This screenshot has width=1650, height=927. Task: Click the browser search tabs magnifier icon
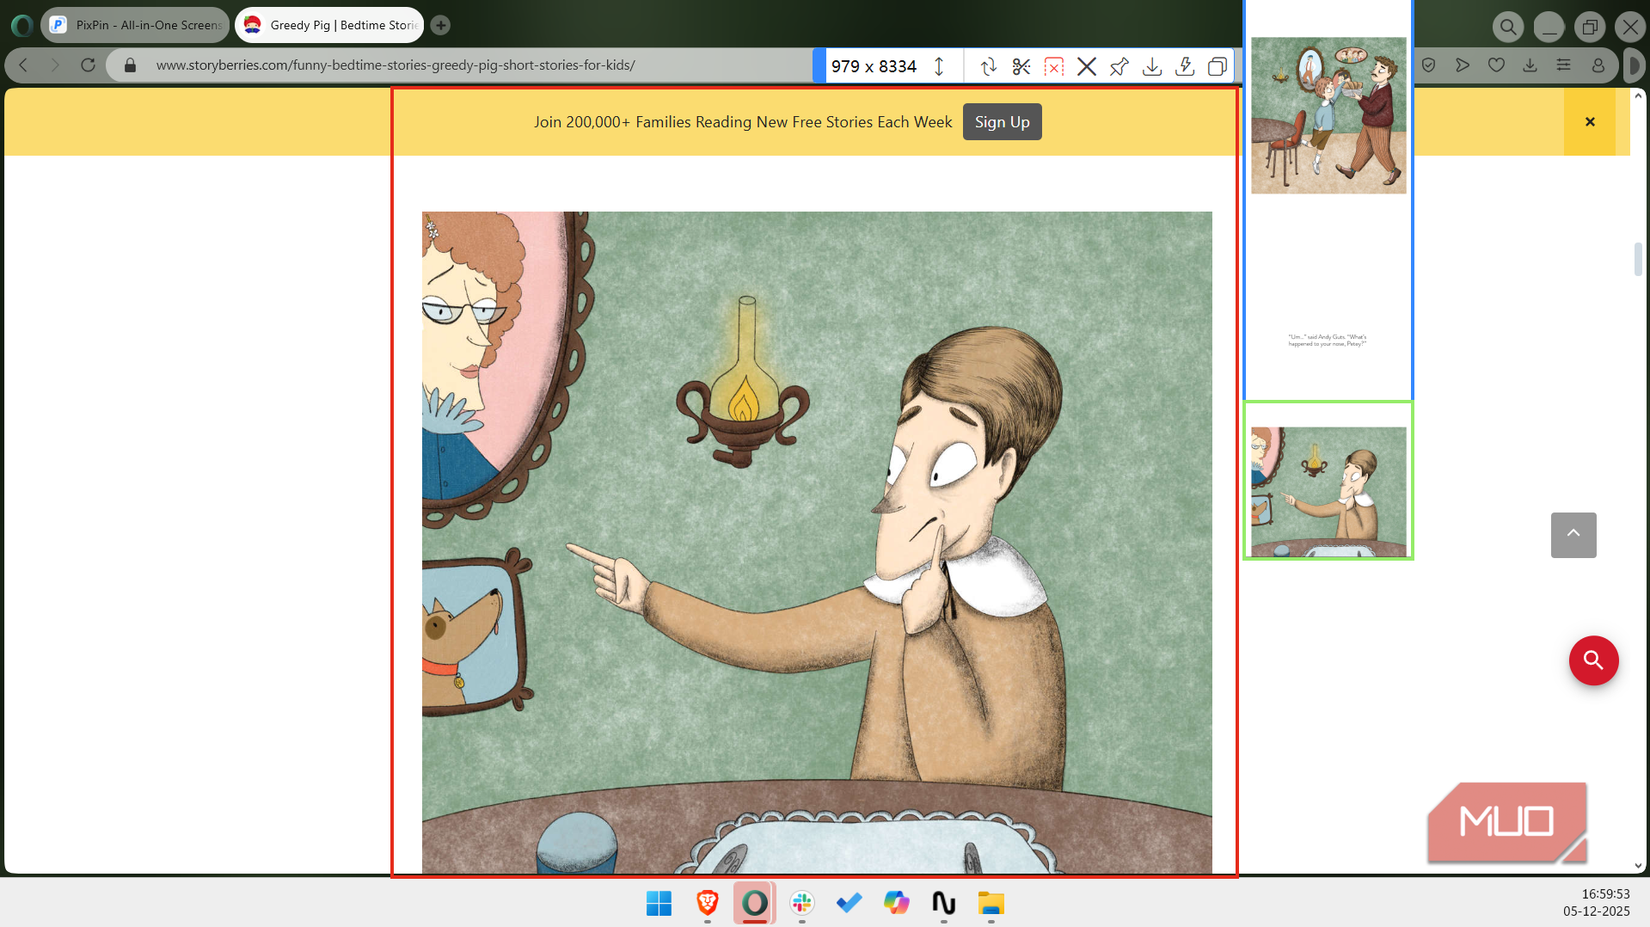click(1508, 26)
